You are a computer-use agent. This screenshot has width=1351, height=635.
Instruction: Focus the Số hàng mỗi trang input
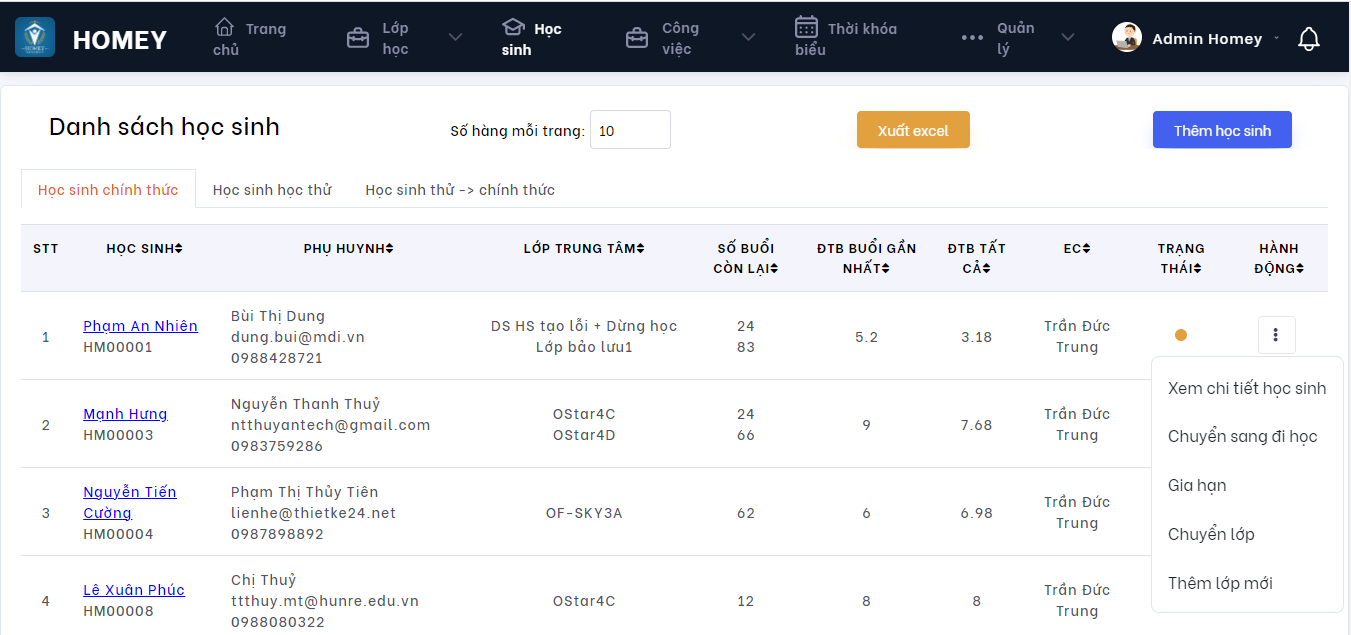(630, 130)
